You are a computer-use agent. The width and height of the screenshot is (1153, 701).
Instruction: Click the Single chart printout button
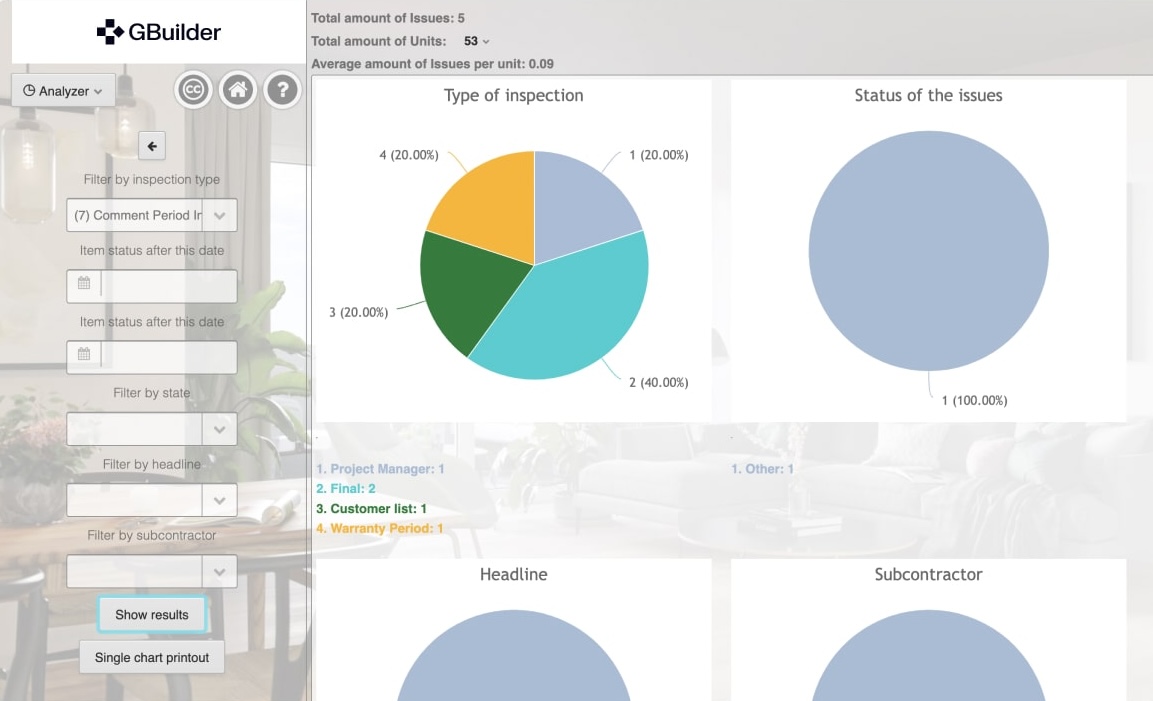[x=151, y=657]
